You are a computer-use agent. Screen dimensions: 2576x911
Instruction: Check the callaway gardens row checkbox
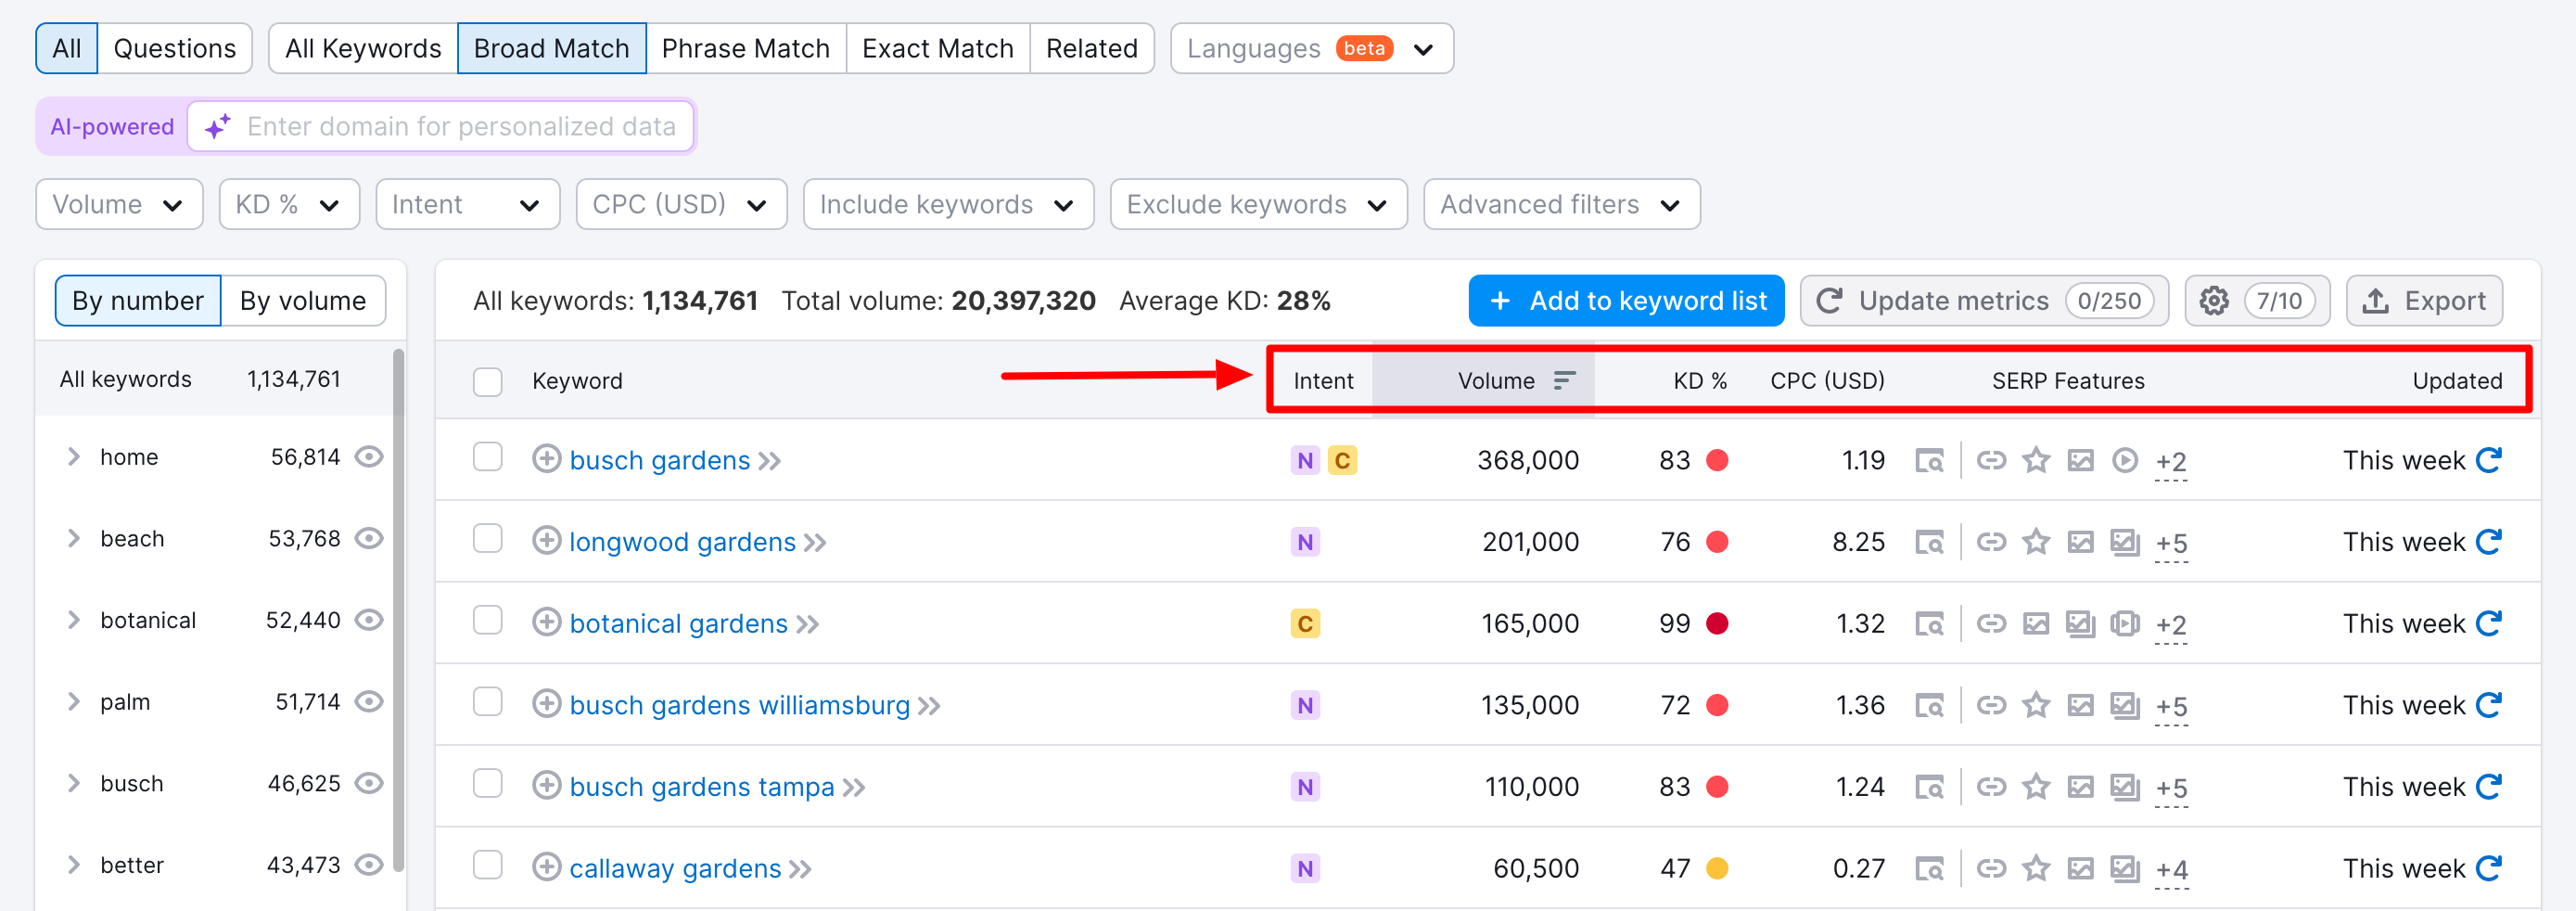coord(487,865)
